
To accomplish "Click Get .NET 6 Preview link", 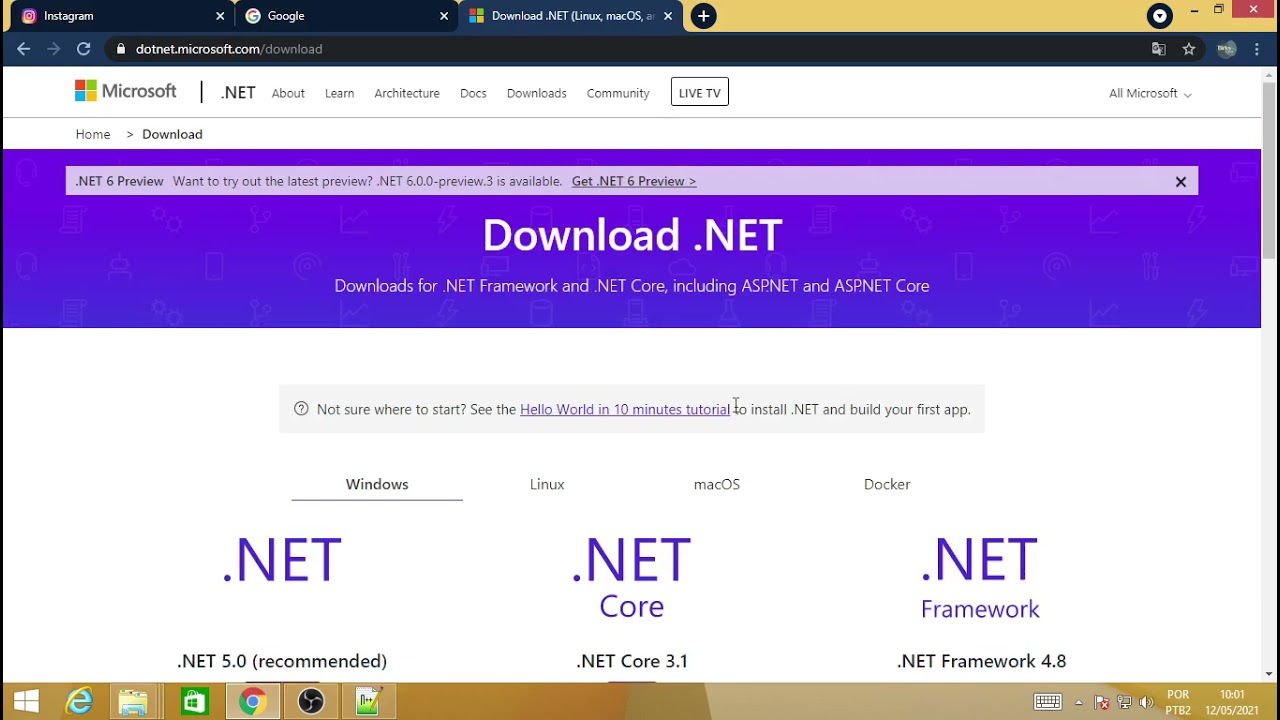I will pos(634,181).
